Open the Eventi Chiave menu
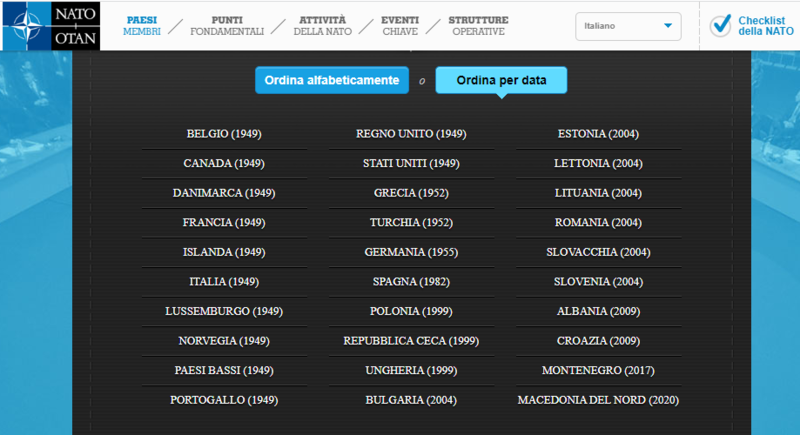Image resolution: width=800 pixels, height=435 pixels. pyautogui.click(x=400, y=25)
